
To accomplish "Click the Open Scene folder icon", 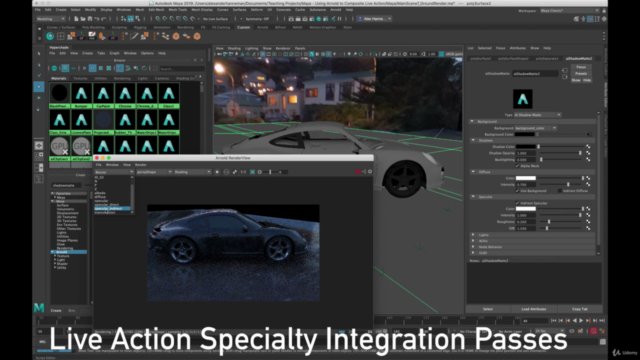I will (x=83, y=19).
